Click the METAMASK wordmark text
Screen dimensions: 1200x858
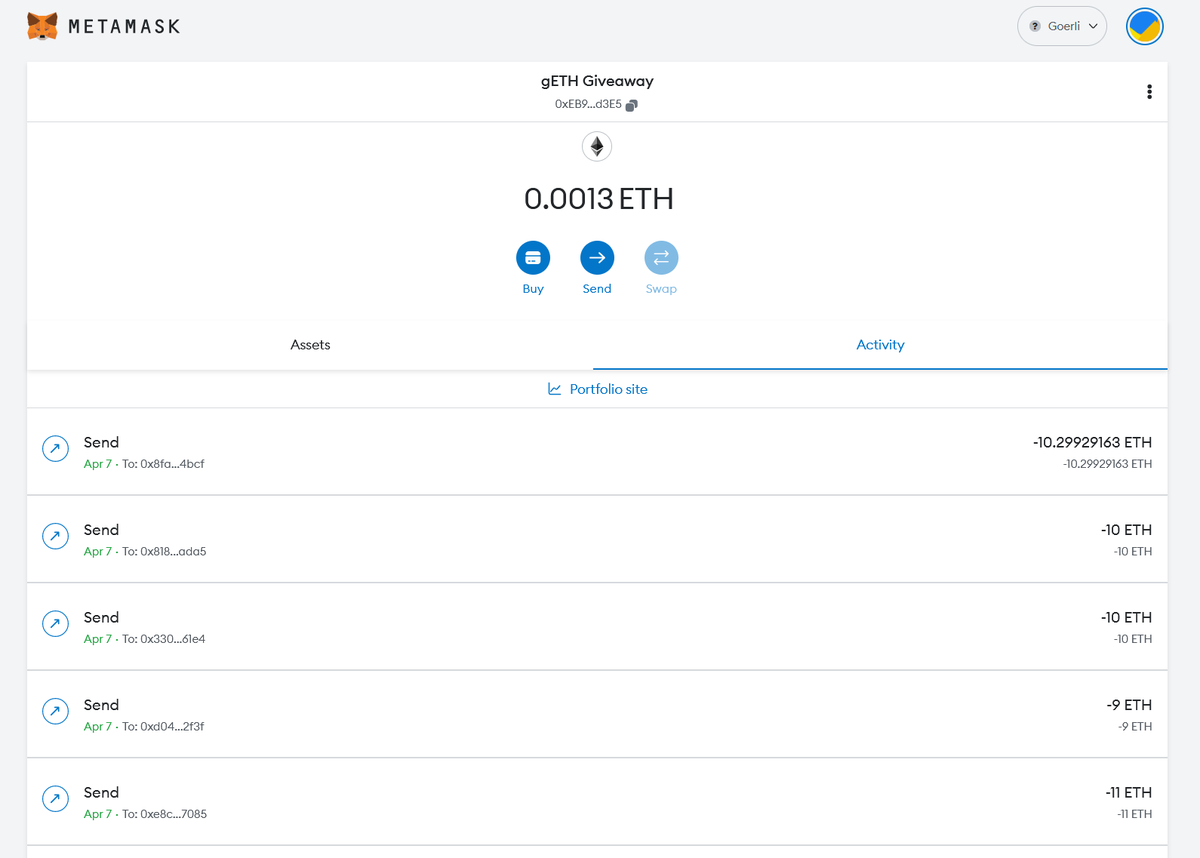[x=124, y=27]
